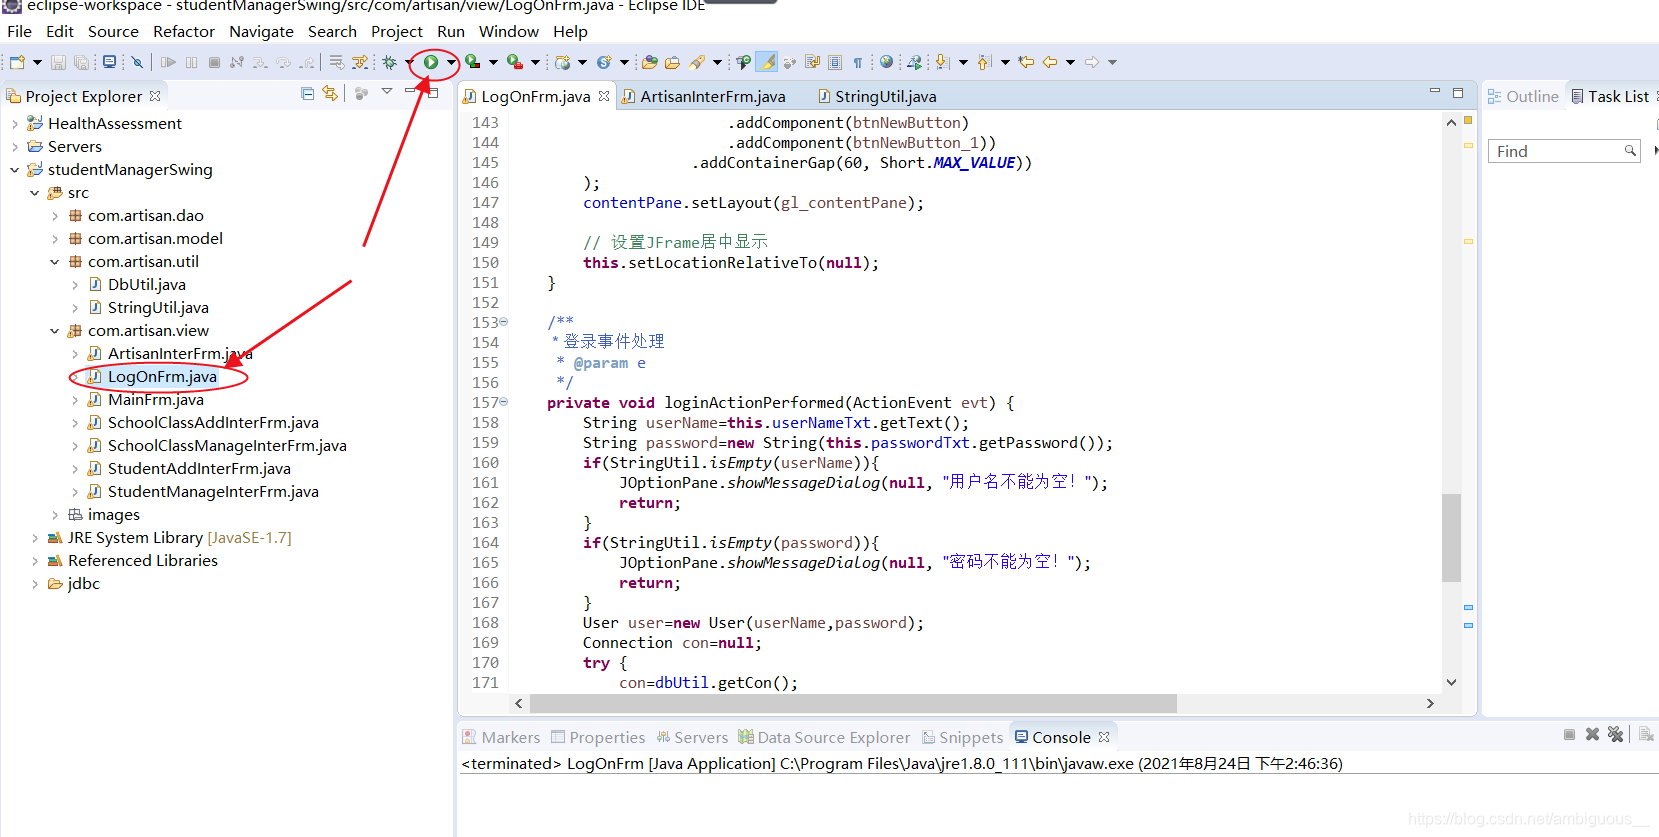Click the Save All toolbar icon
The image size is (1659, 837).
[x=82, y=62]
